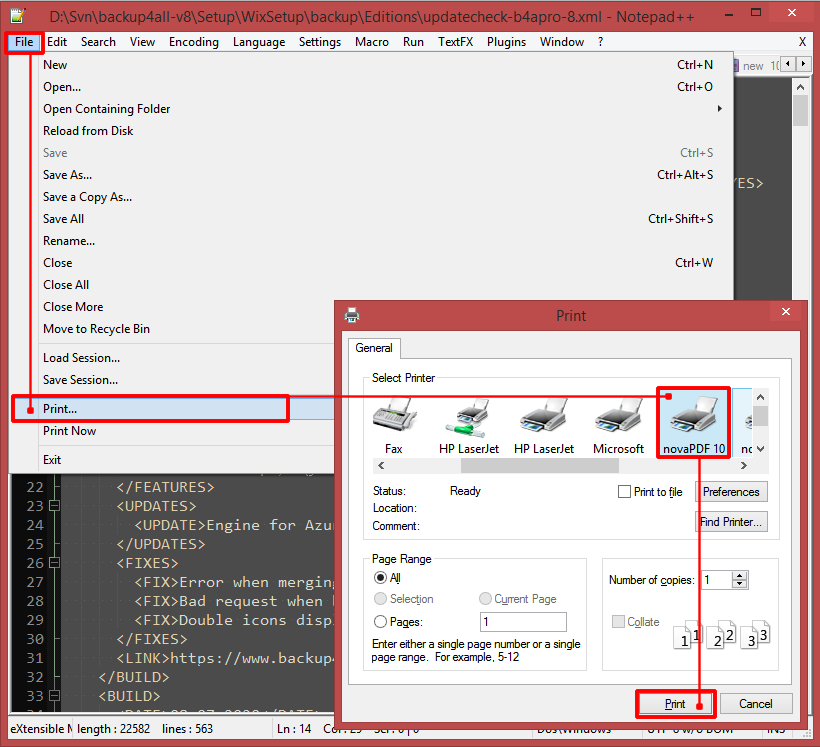The image size is (820, 747).
Task: Open the File menu
Action: [24, 42]
